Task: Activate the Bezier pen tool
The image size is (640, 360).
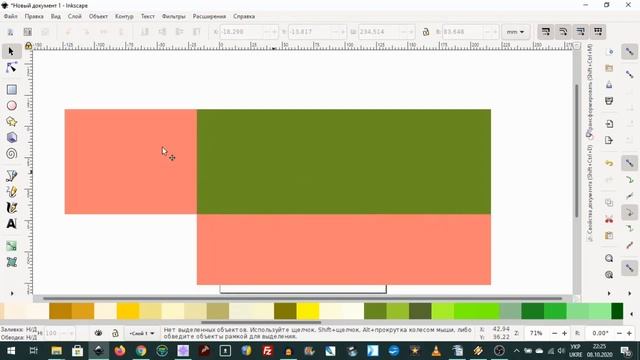Action: pyautogui.click(x=11, y=176)
